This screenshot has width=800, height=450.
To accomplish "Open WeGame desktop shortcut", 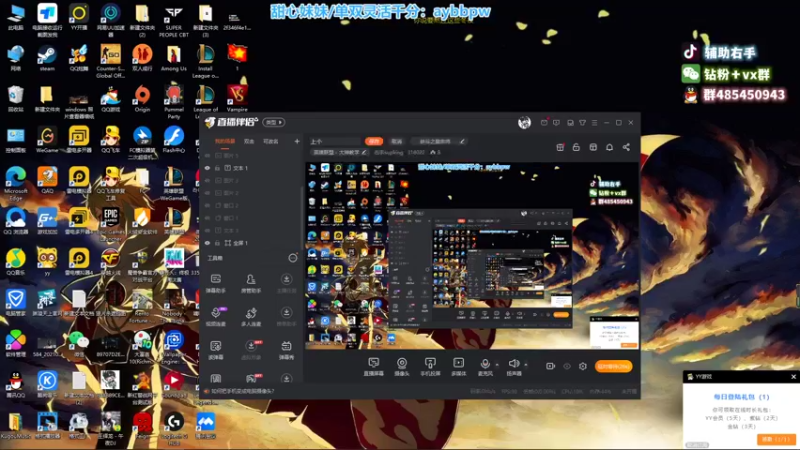I will coord(47,140).
